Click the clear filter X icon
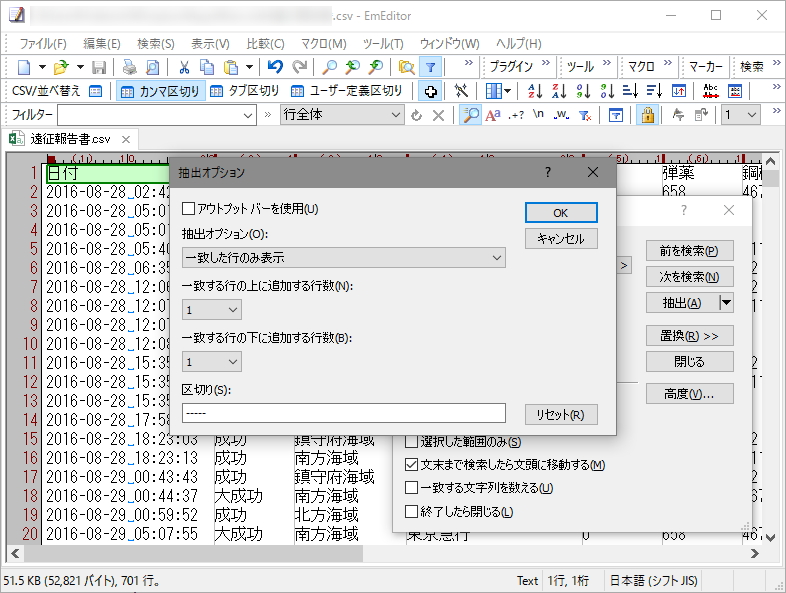Screen dimensions: 786x593 [439, 115]
